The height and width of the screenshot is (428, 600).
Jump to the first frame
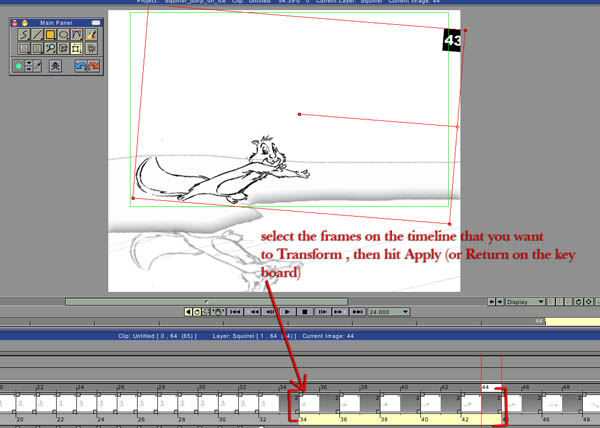coord(235,312)
